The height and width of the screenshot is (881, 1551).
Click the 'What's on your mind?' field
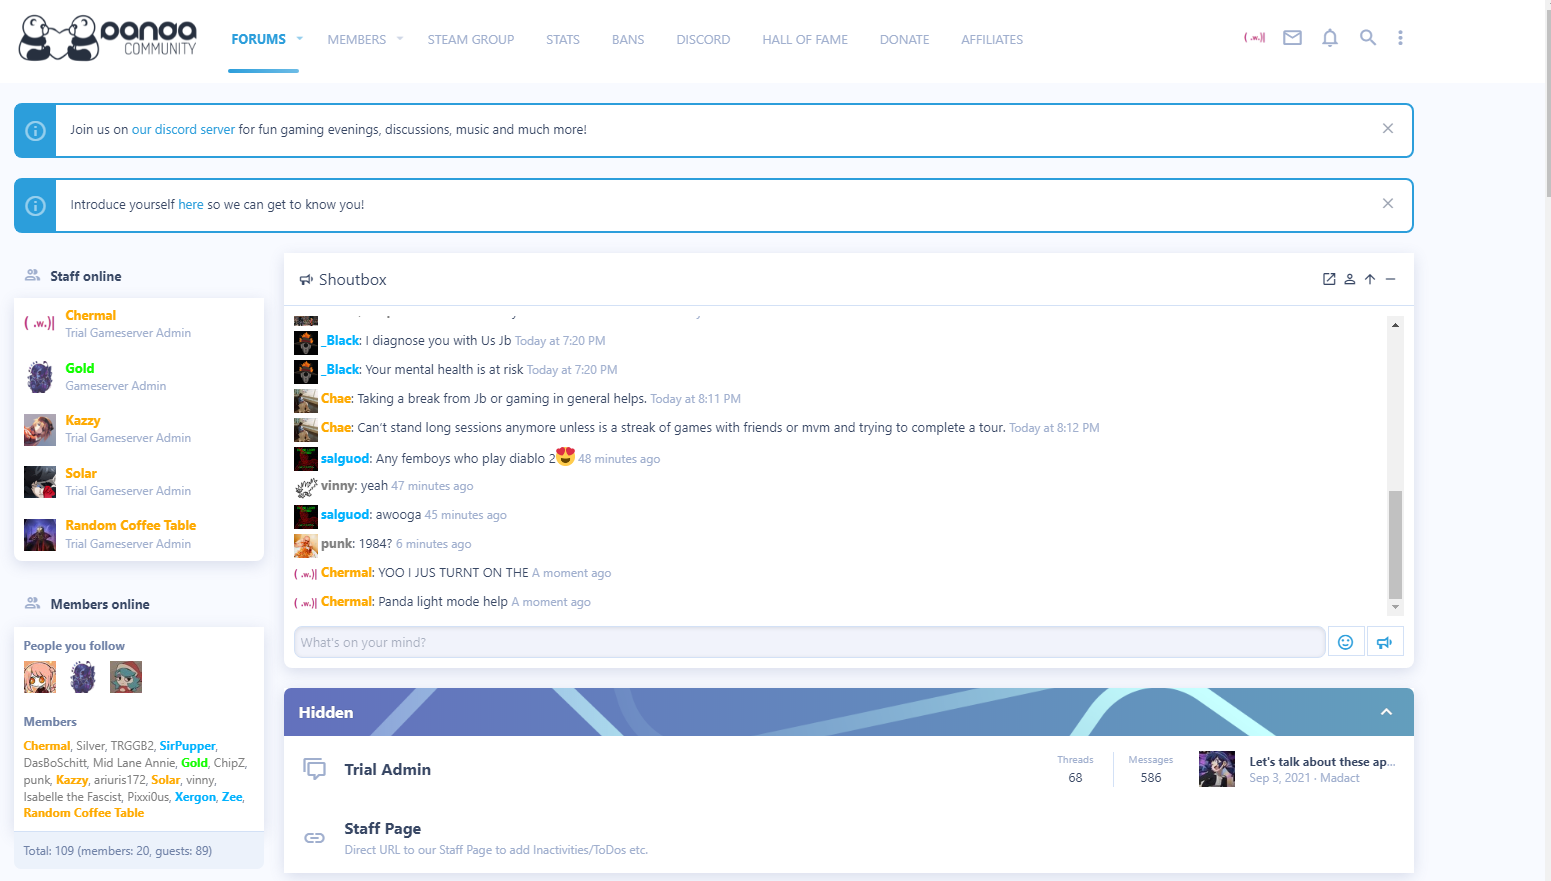click(809, 642)
